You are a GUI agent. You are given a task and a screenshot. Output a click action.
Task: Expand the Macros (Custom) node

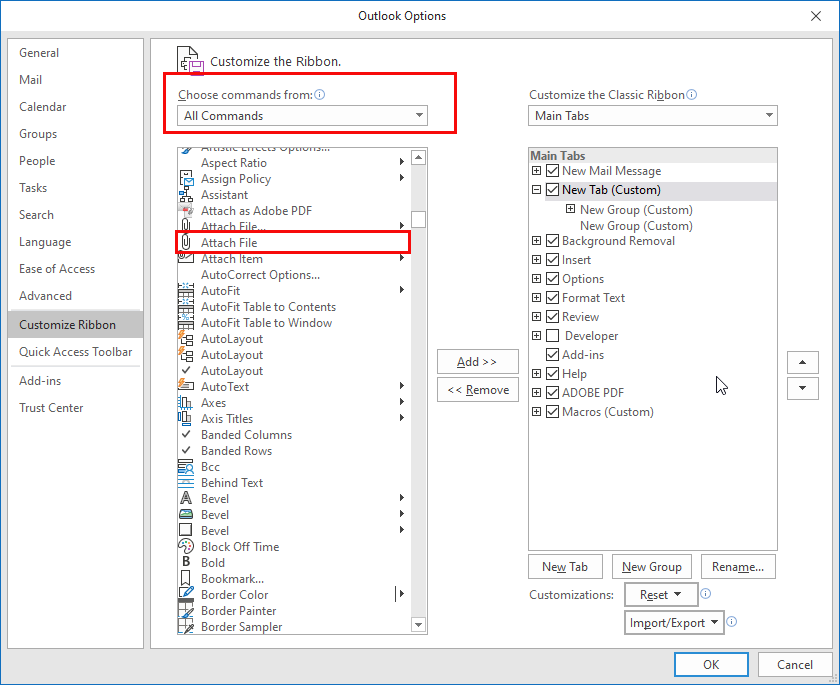click(x=536, y=411)
